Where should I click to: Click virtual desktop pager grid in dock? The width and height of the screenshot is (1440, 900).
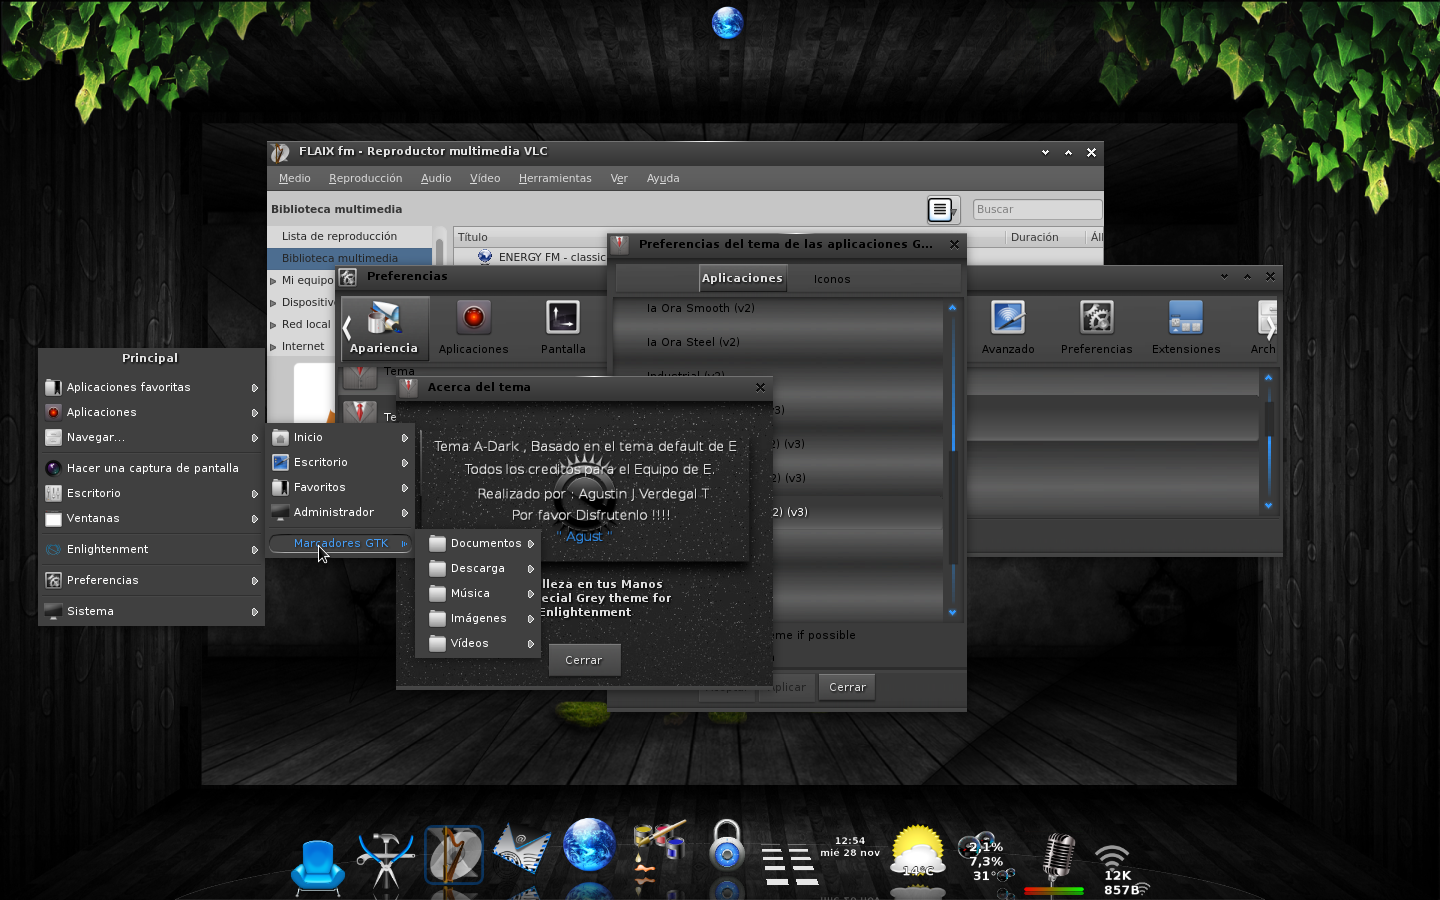point(790,865)
